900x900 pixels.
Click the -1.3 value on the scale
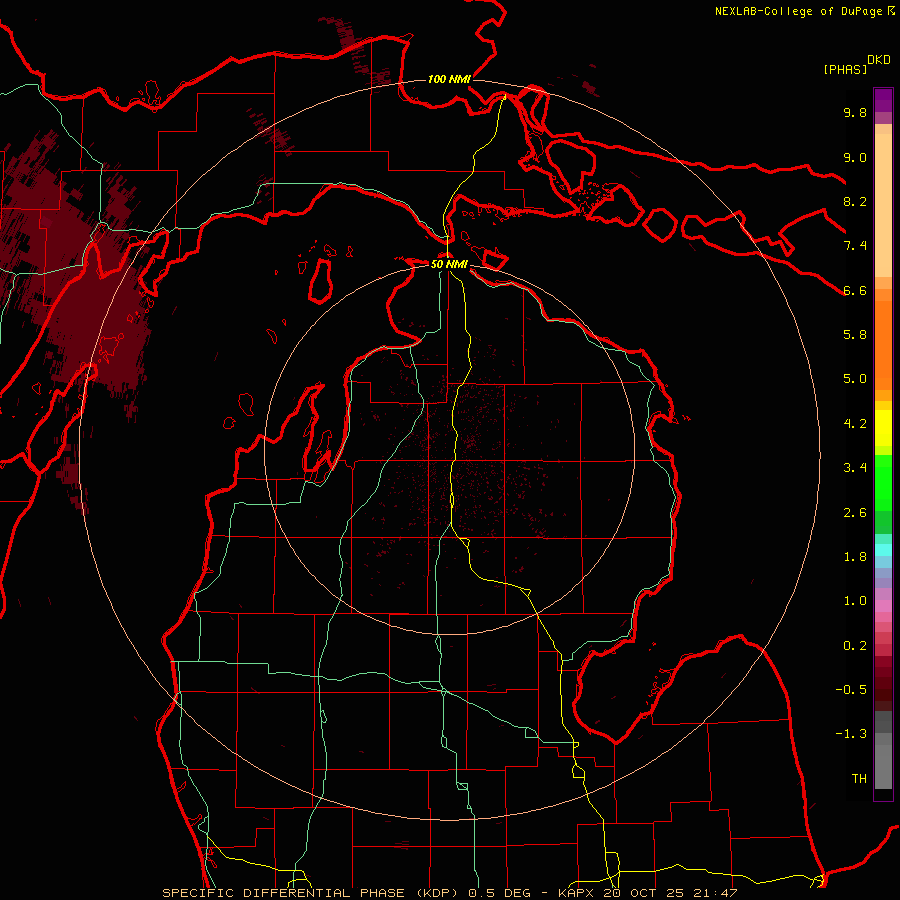[x=851, y=734]
